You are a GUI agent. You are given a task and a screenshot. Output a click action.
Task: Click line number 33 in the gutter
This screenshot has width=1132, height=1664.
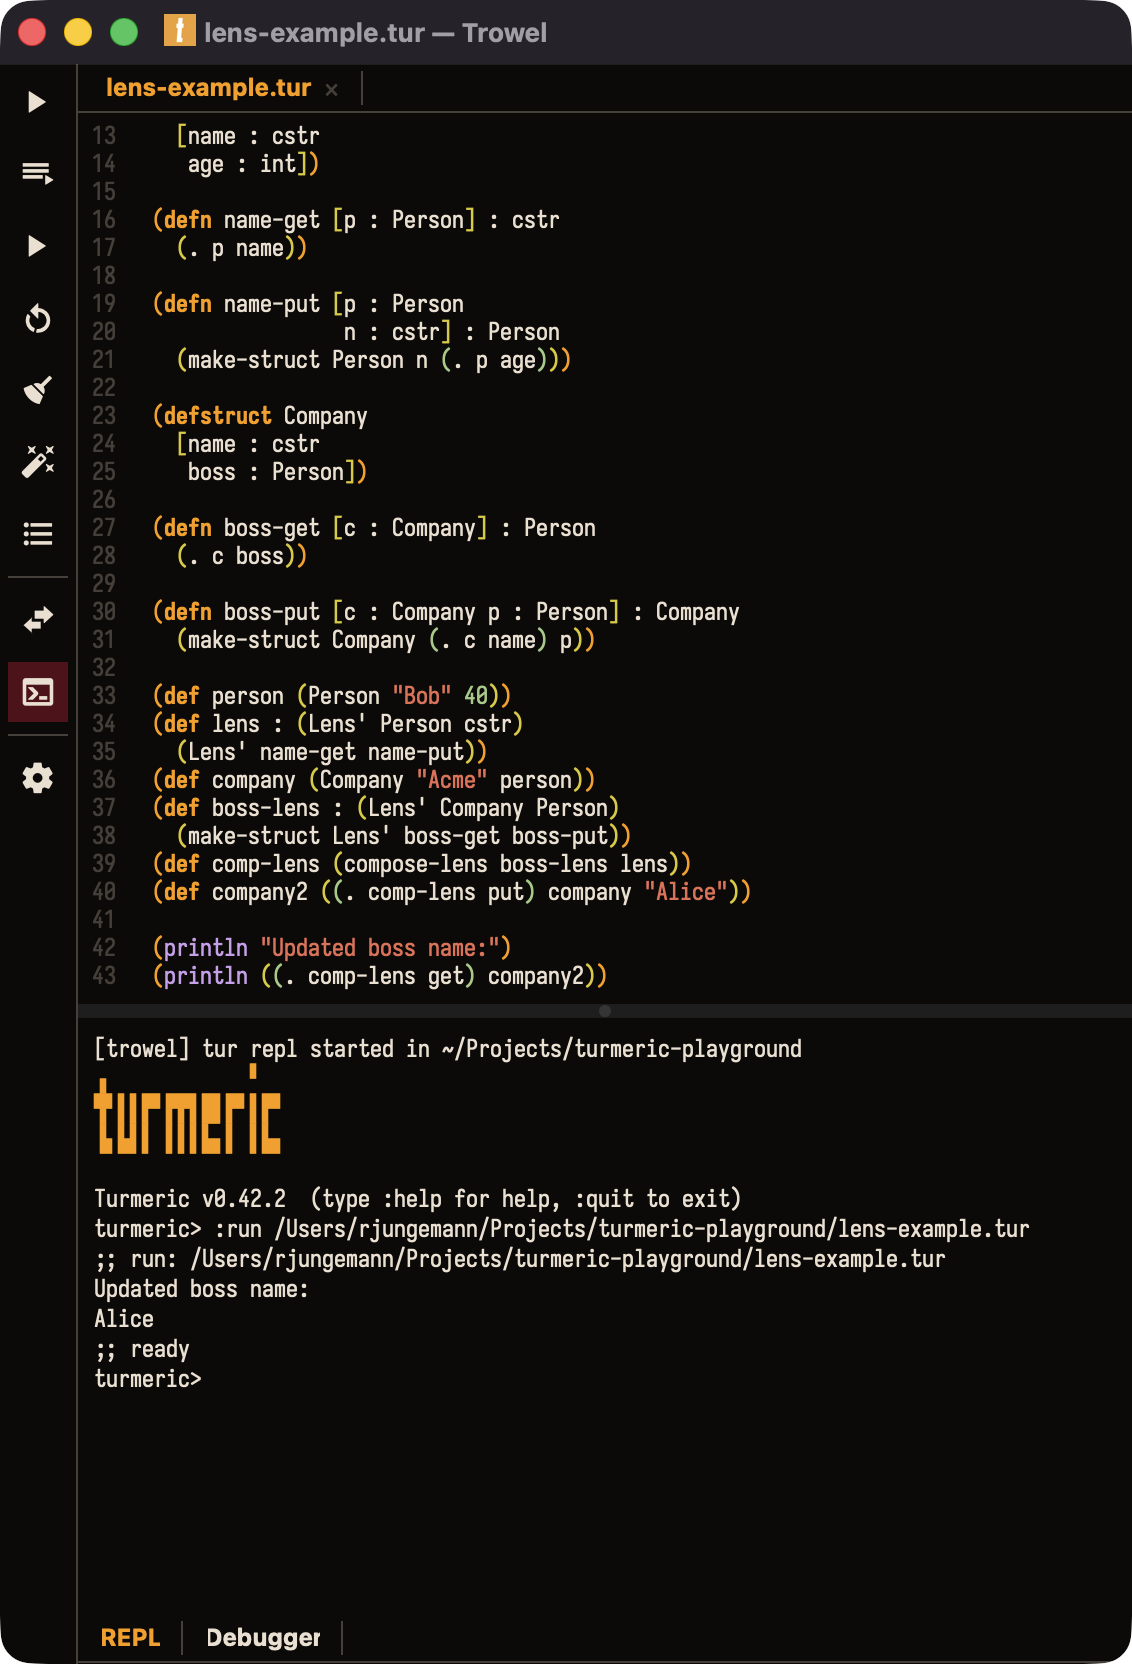pyautogui.click(x=104, y=696)
